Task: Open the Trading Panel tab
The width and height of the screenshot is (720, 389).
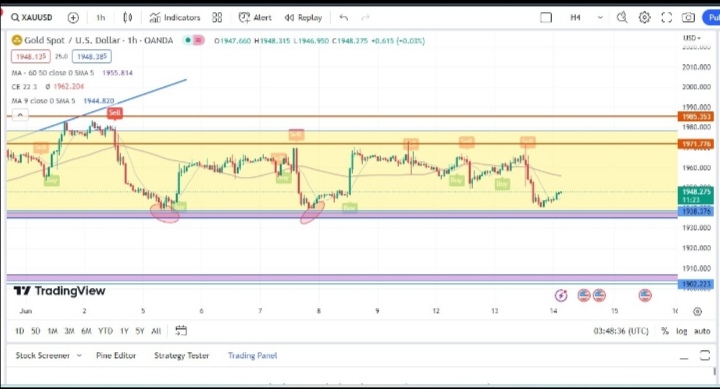Action: pyautogui.click(x=253, y=355)
